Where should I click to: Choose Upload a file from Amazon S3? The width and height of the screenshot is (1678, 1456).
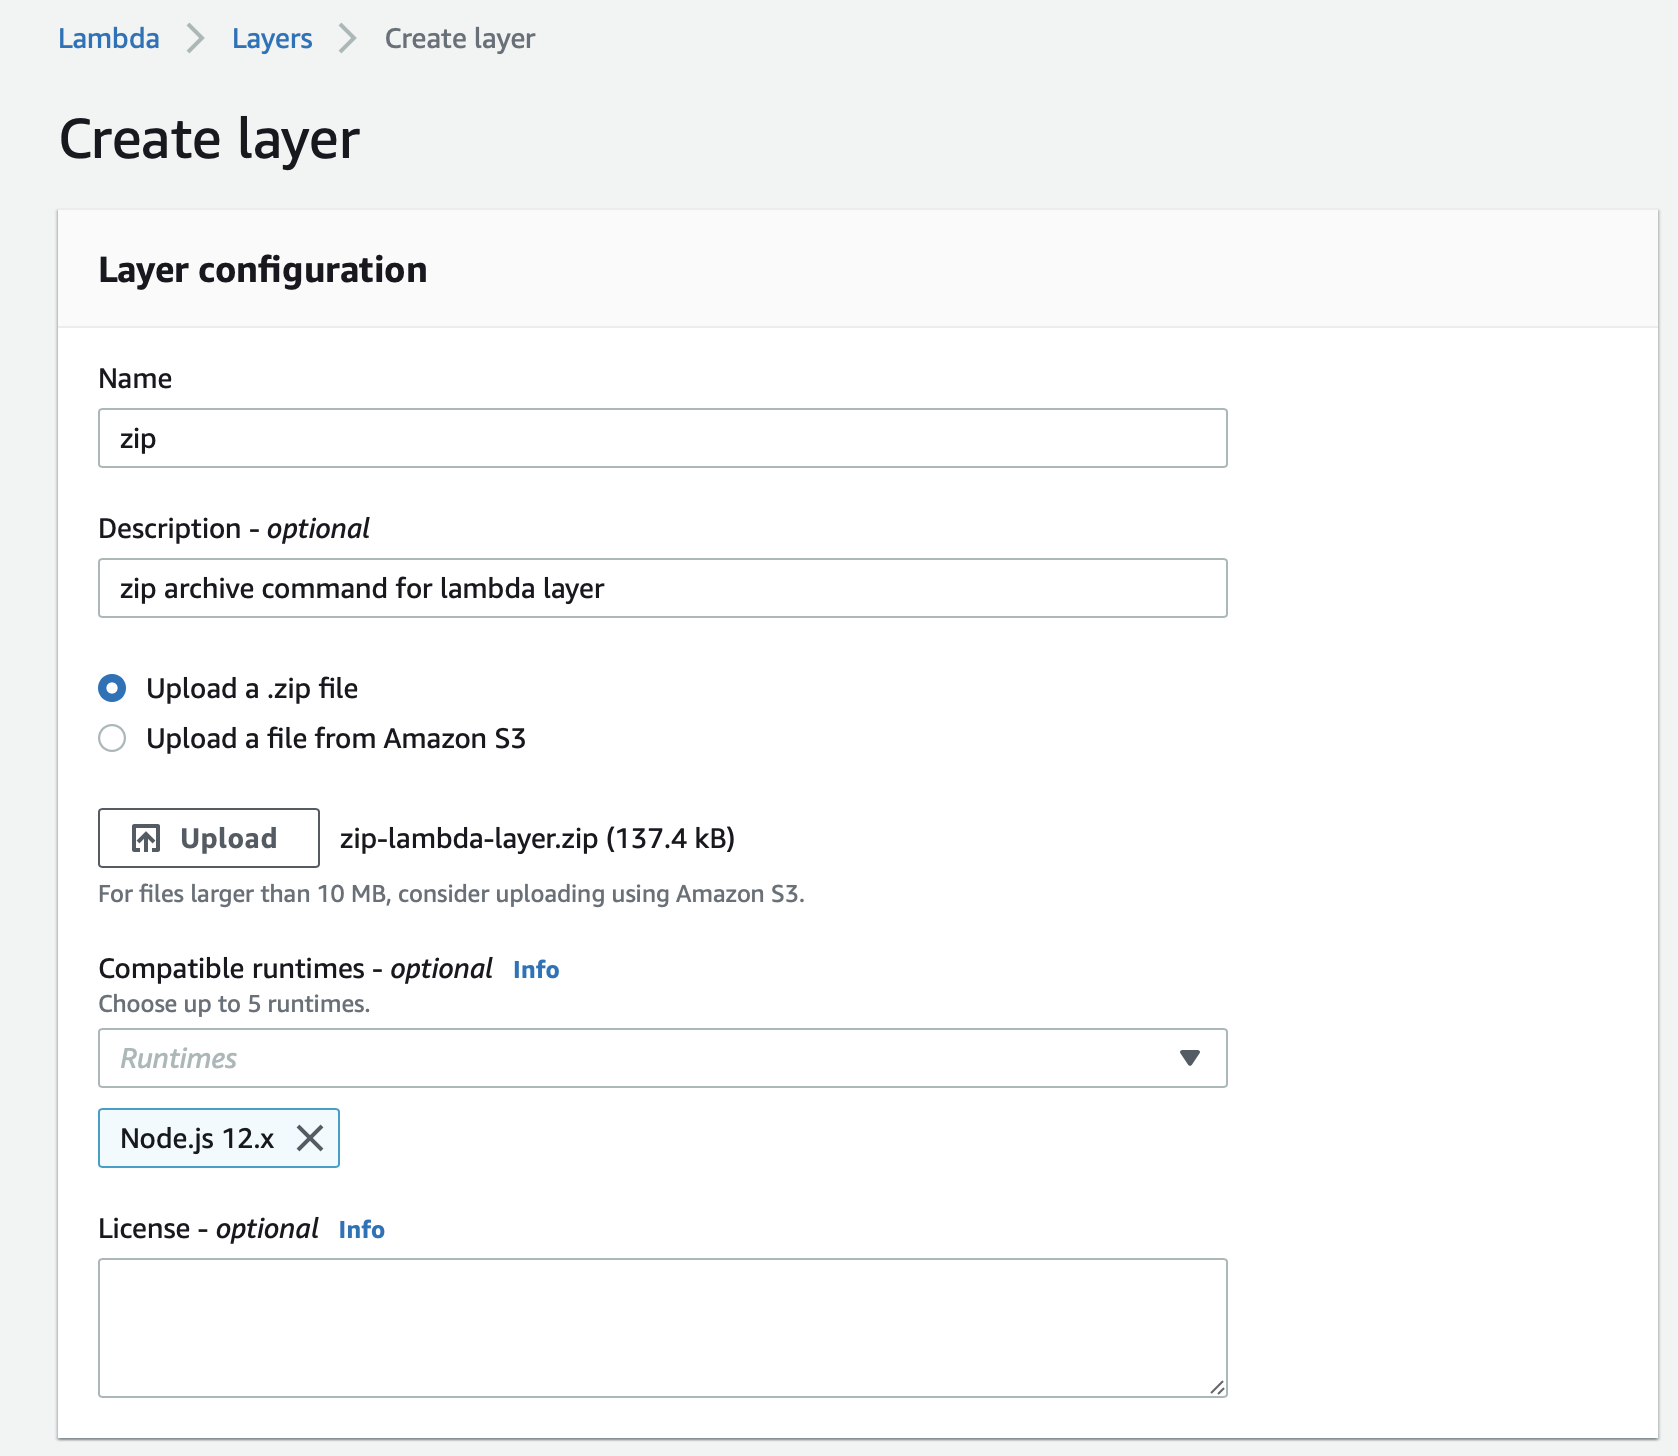pos(112,738)
